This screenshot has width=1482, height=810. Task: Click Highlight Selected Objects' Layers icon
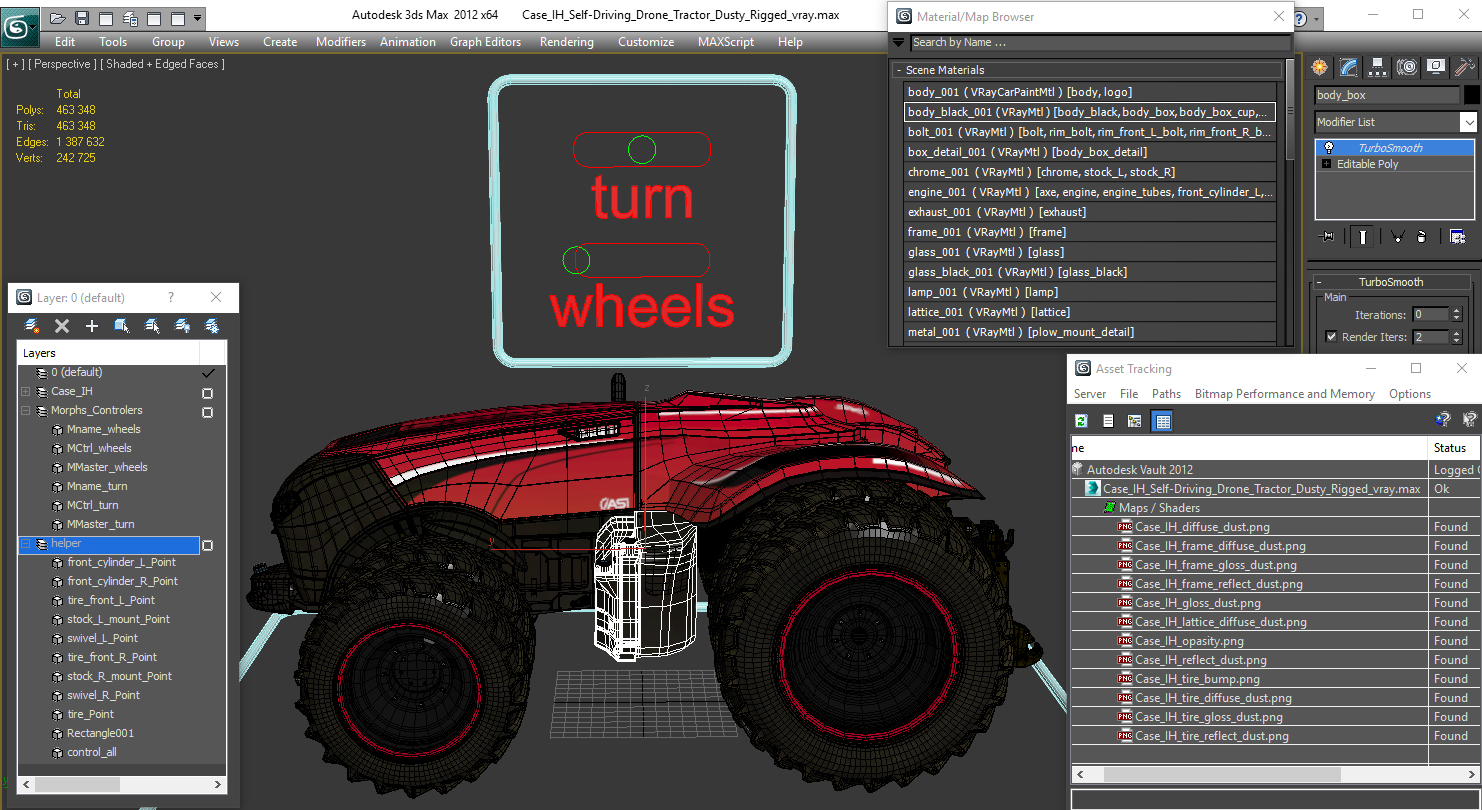click(152, 326)
